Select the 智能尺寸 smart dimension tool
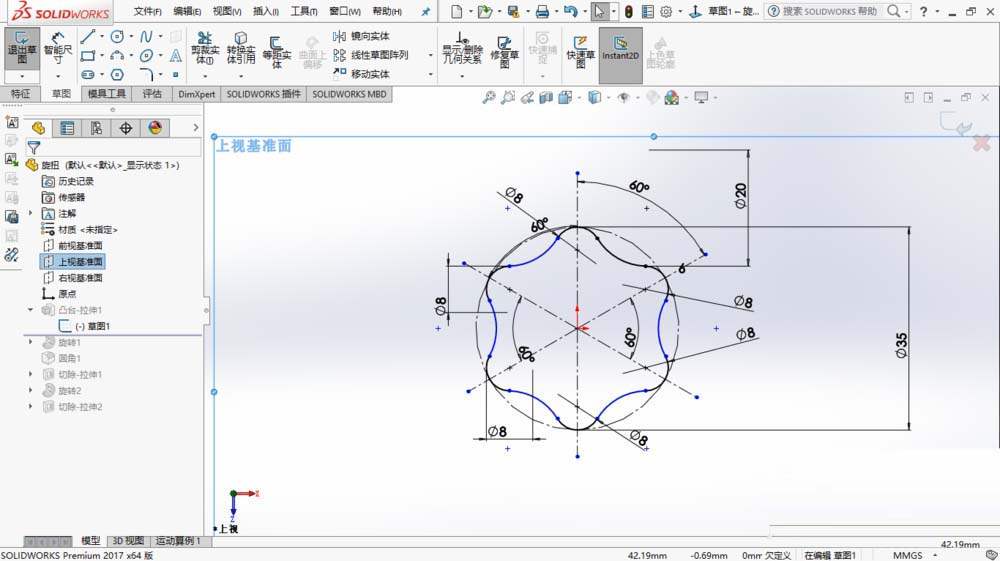This screenshot has width=1000, height=561. pos(58,48)
